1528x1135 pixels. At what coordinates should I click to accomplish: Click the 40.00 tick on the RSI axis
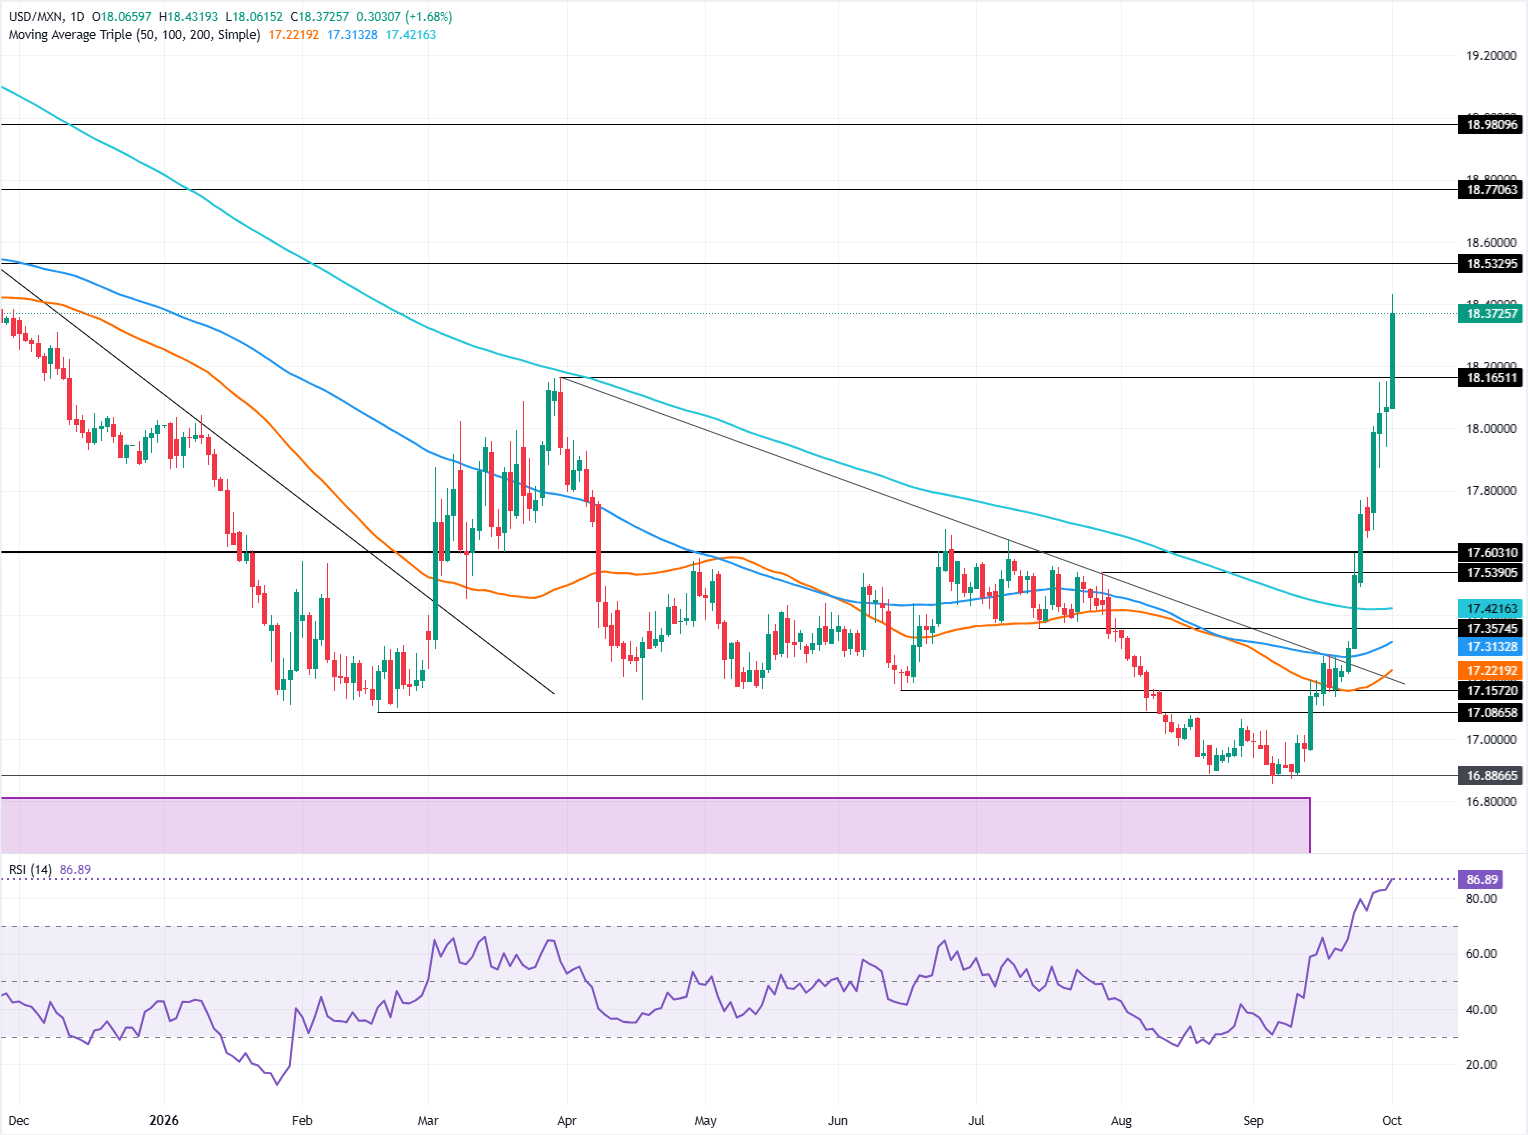coord(1481,1010)
